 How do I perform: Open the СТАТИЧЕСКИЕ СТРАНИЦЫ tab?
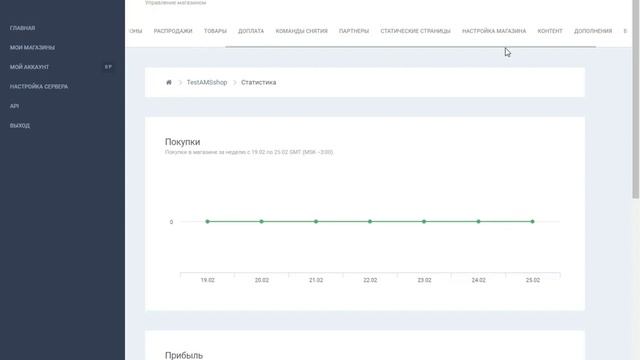(x=416, y=31)
